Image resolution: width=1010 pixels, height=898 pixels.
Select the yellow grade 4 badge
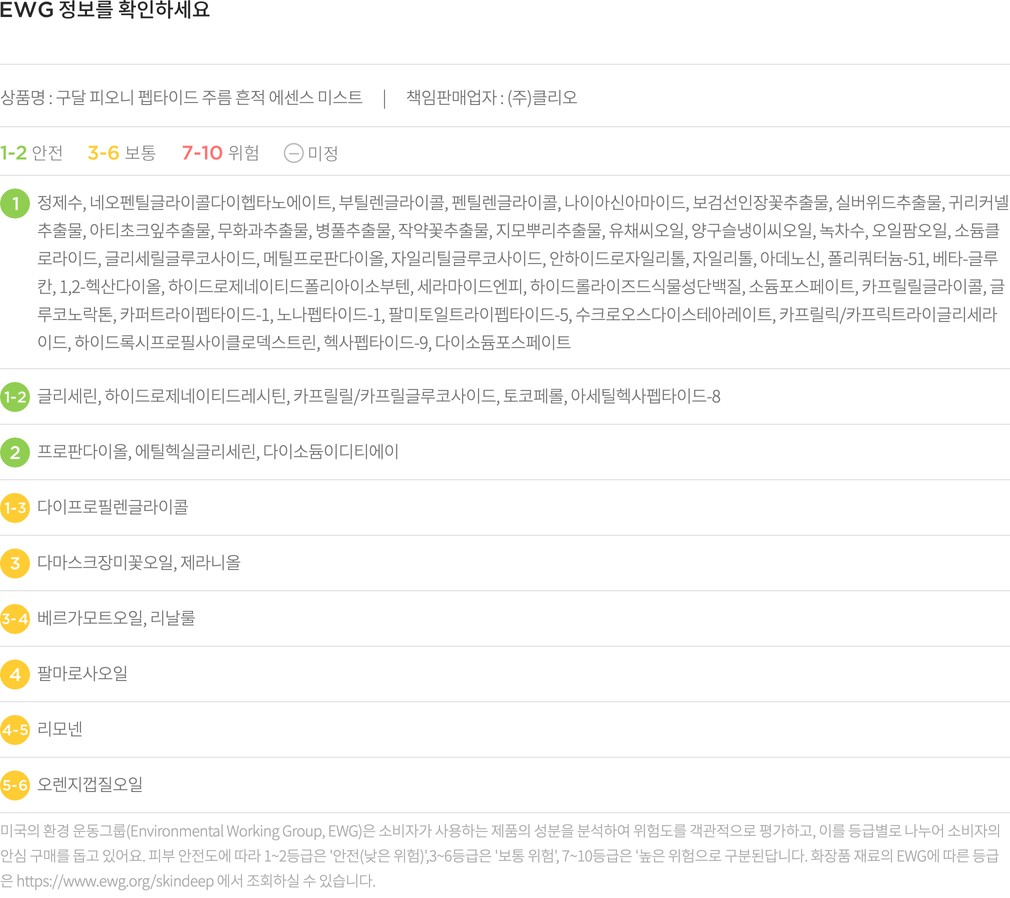(15, 674)
